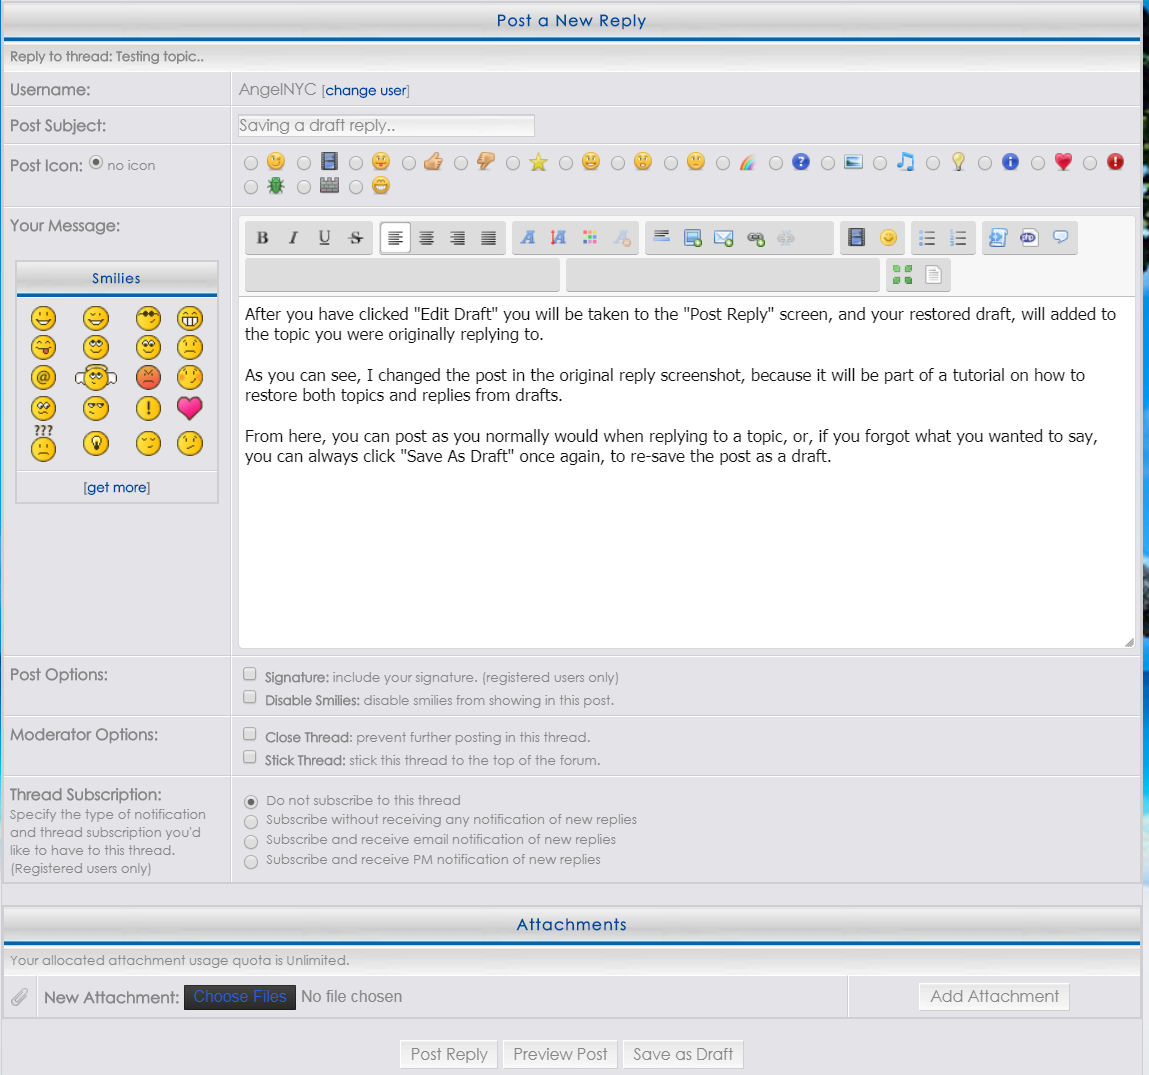Screen dimensions: 1149x1075
Task: Insert an email address link
Action: click(723, 237)
